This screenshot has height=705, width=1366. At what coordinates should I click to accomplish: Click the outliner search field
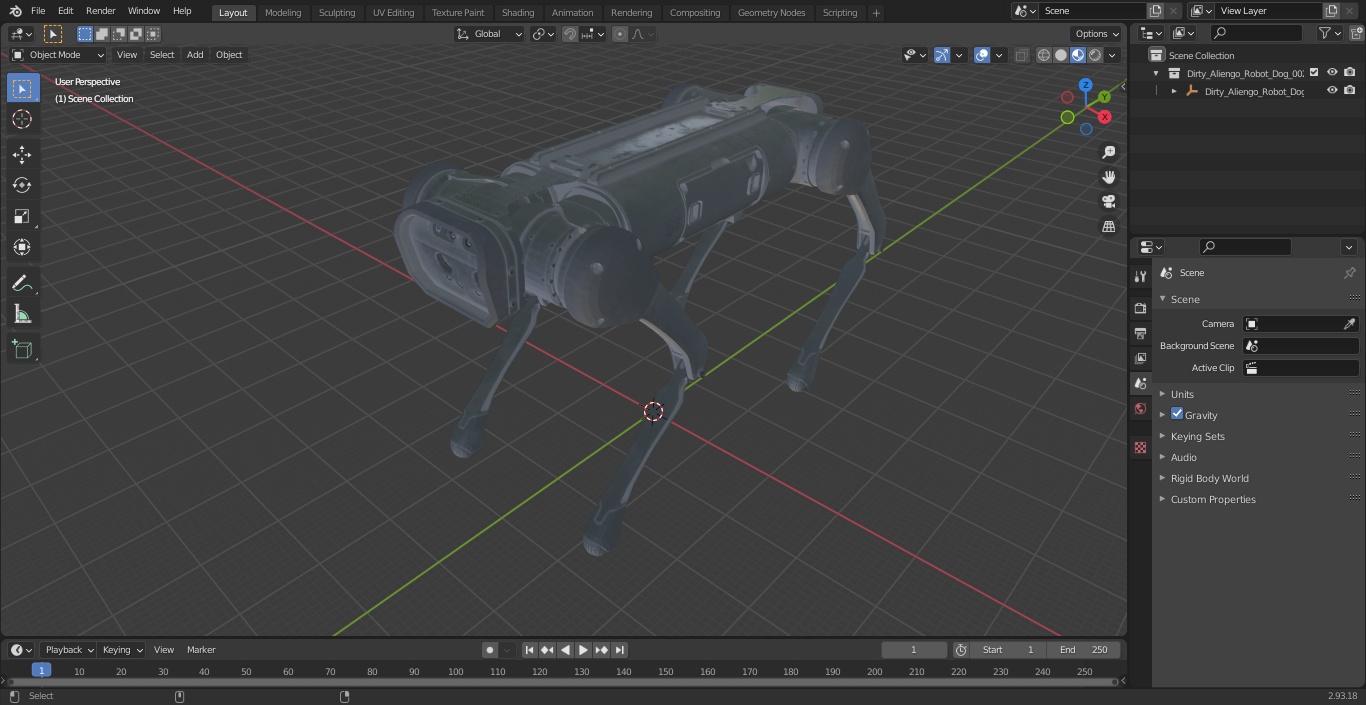(1256, 33)
